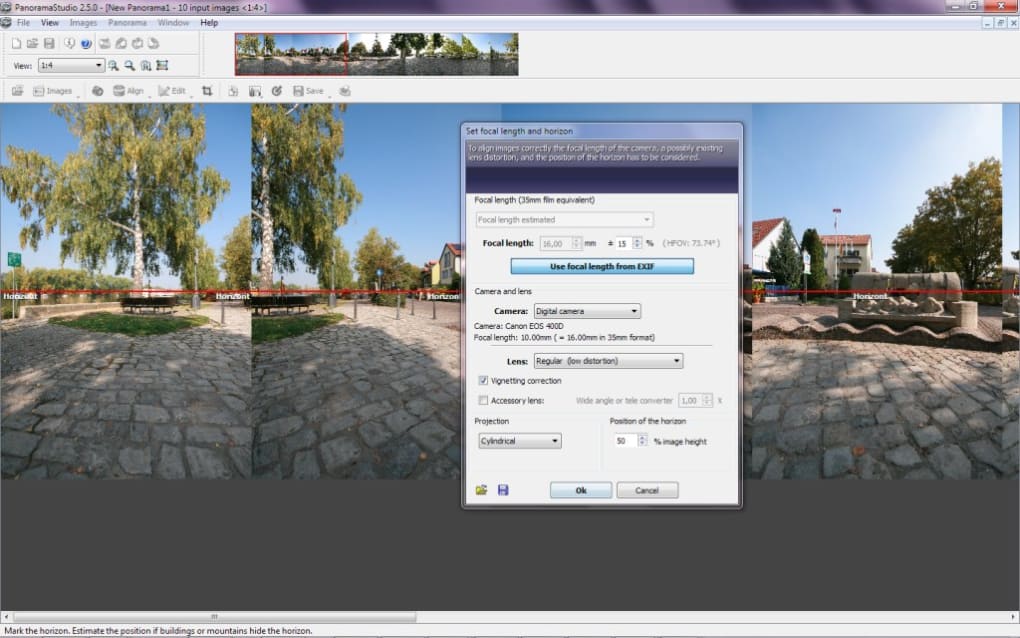Enable the Accessory lens checkbox
1020x638 pixels.
coord(483,401)
